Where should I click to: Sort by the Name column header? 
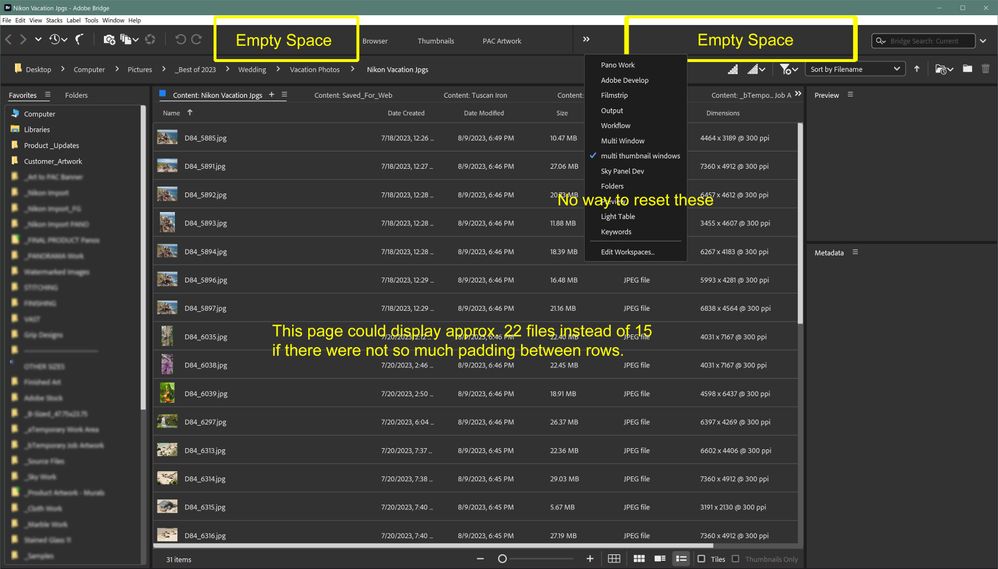171,113
